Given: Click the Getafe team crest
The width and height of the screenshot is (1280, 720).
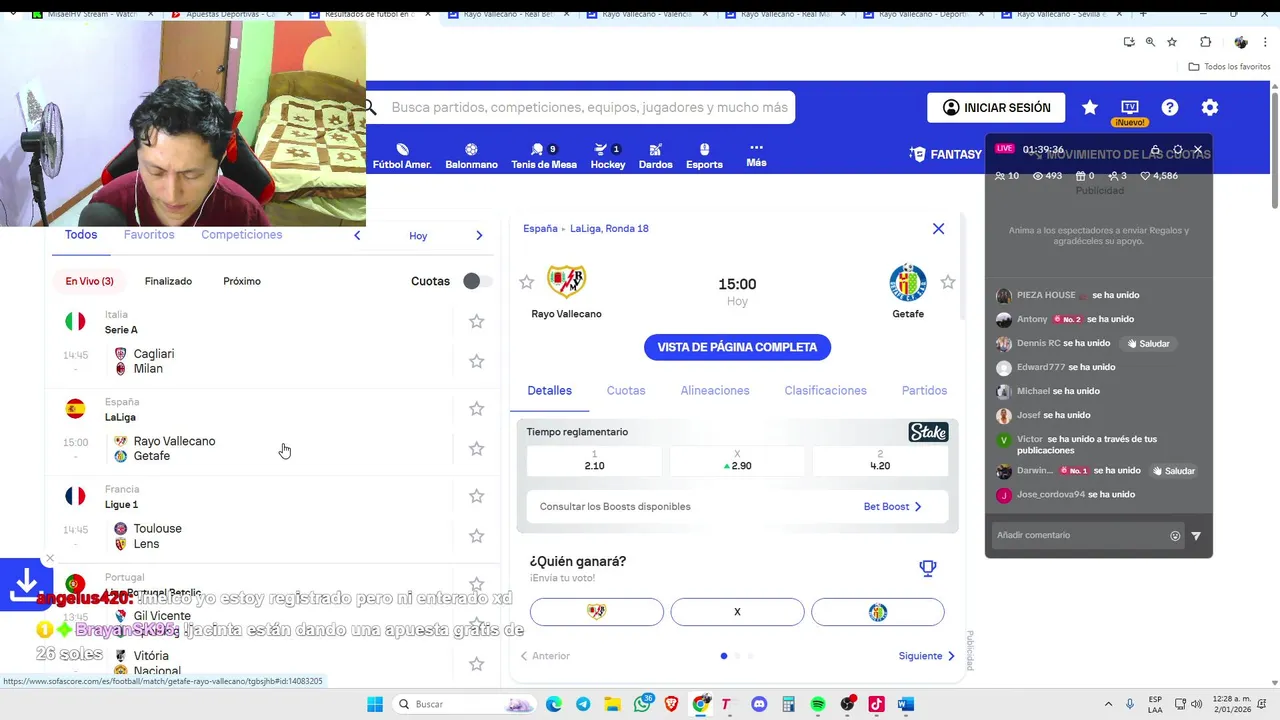Looking at the screenshot, I should click(x=908, y=282).
